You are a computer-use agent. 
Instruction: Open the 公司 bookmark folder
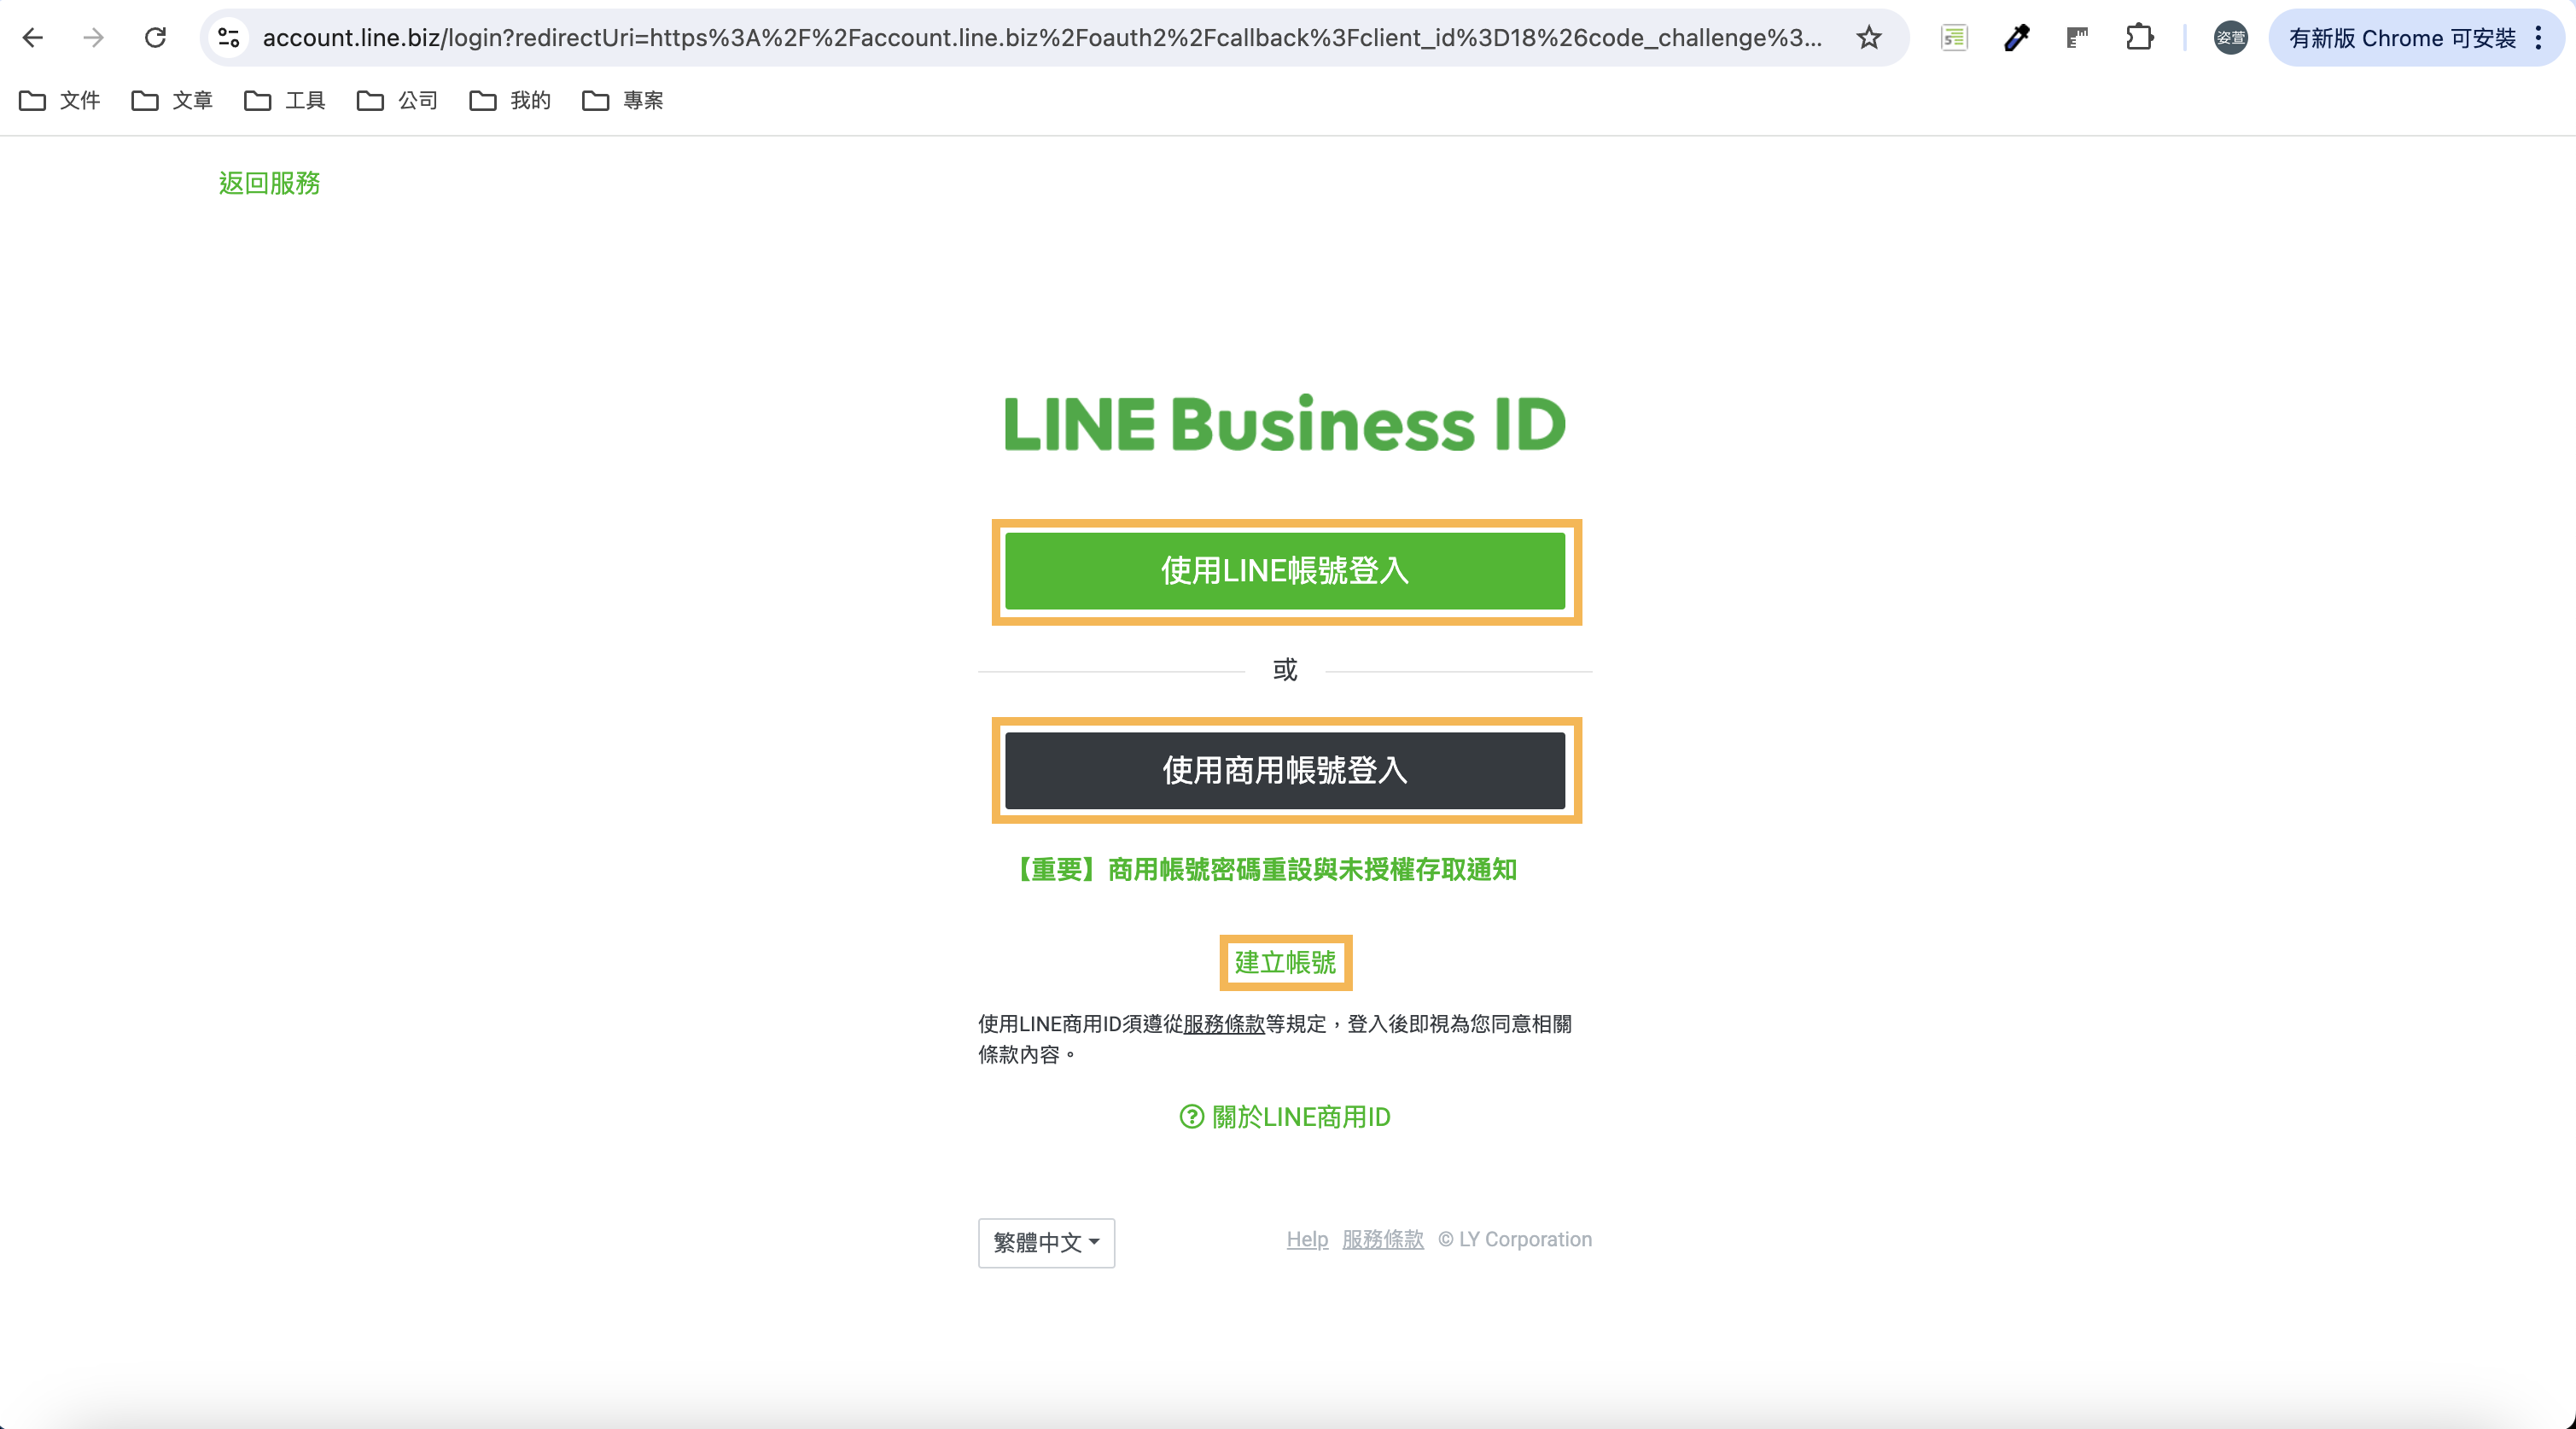coord(398,100)
